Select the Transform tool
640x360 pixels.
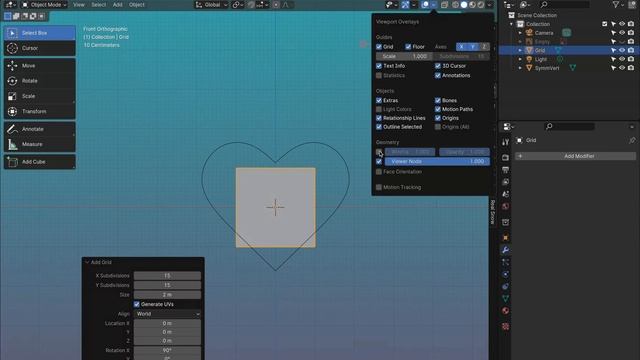pyautogui.click(x=40, y=111)
